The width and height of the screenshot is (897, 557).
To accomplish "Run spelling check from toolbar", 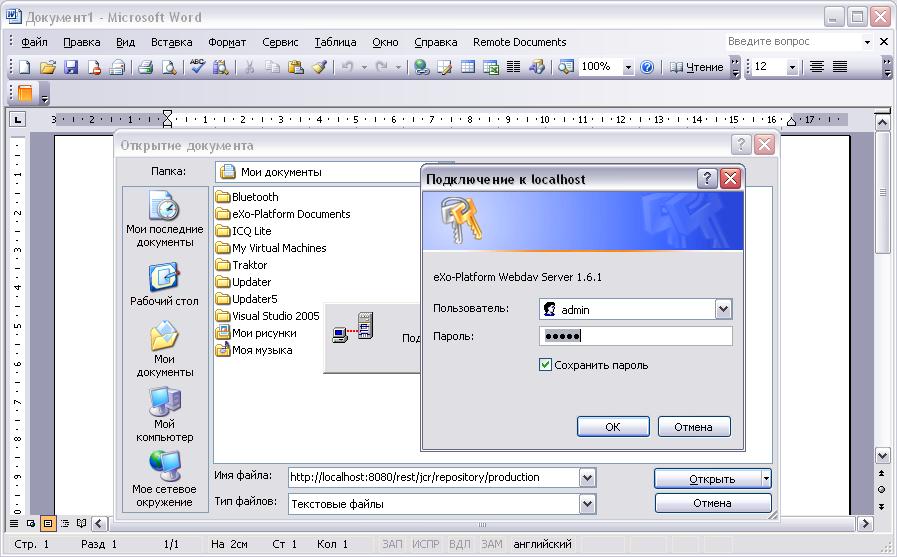I will point(197,67).
